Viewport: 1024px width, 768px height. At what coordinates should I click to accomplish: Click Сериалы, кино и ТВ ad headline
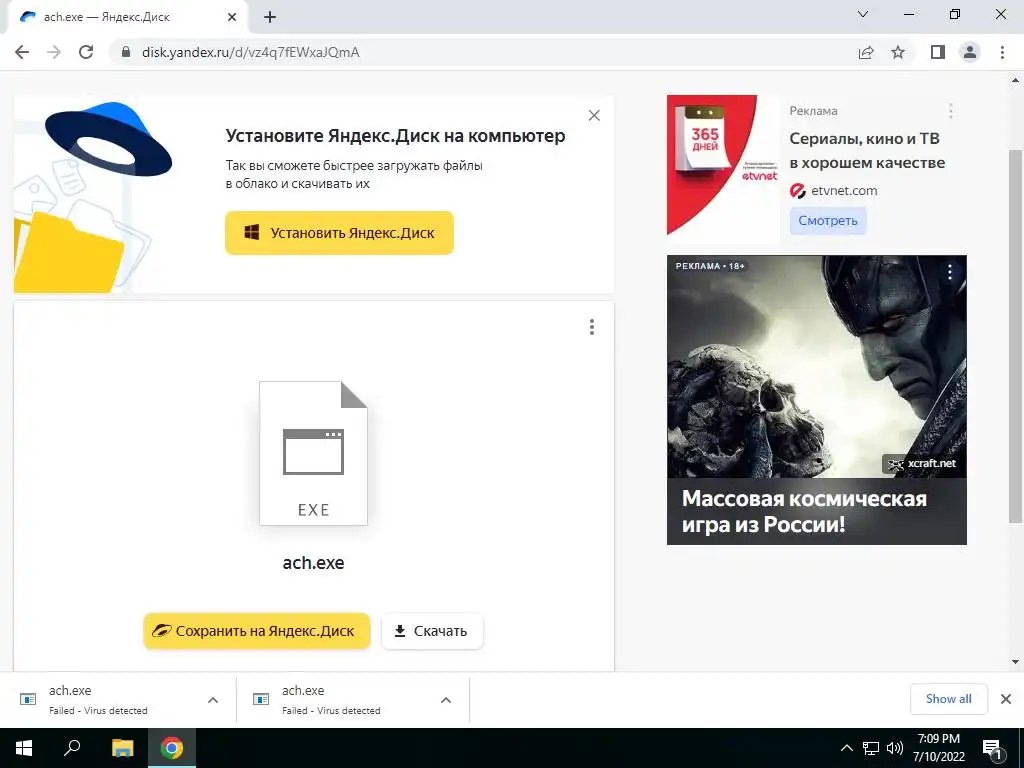(867, 150)
